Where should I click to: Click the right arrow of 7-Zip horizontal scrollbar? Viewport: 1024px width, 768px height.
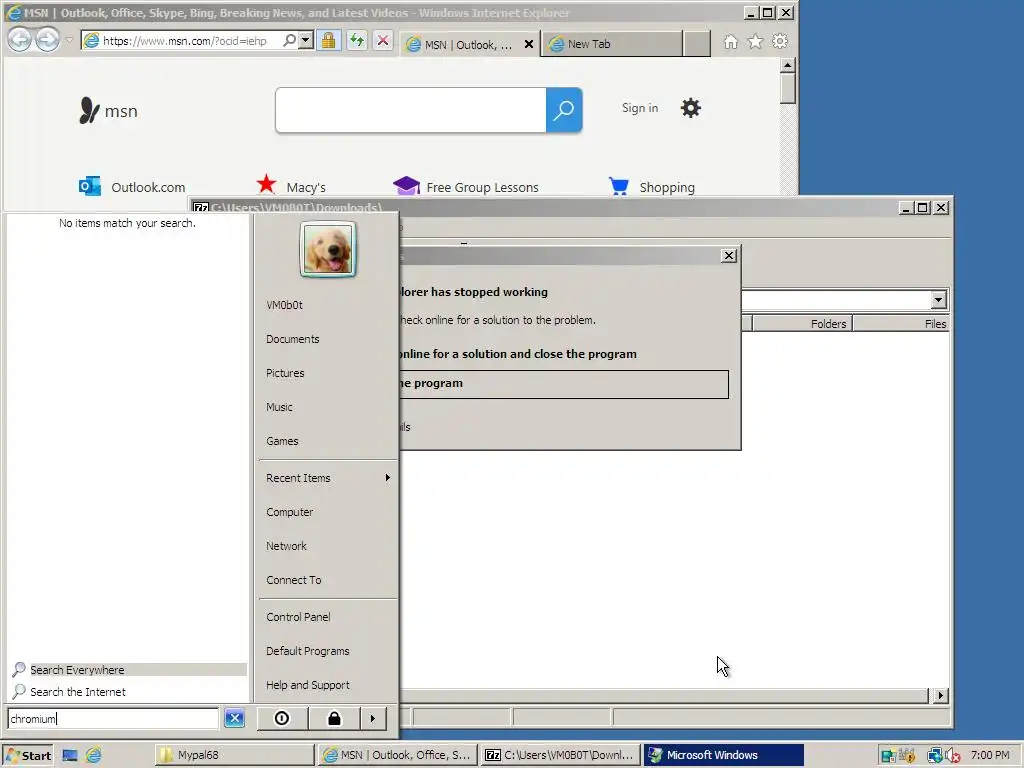tap(940, 696)
